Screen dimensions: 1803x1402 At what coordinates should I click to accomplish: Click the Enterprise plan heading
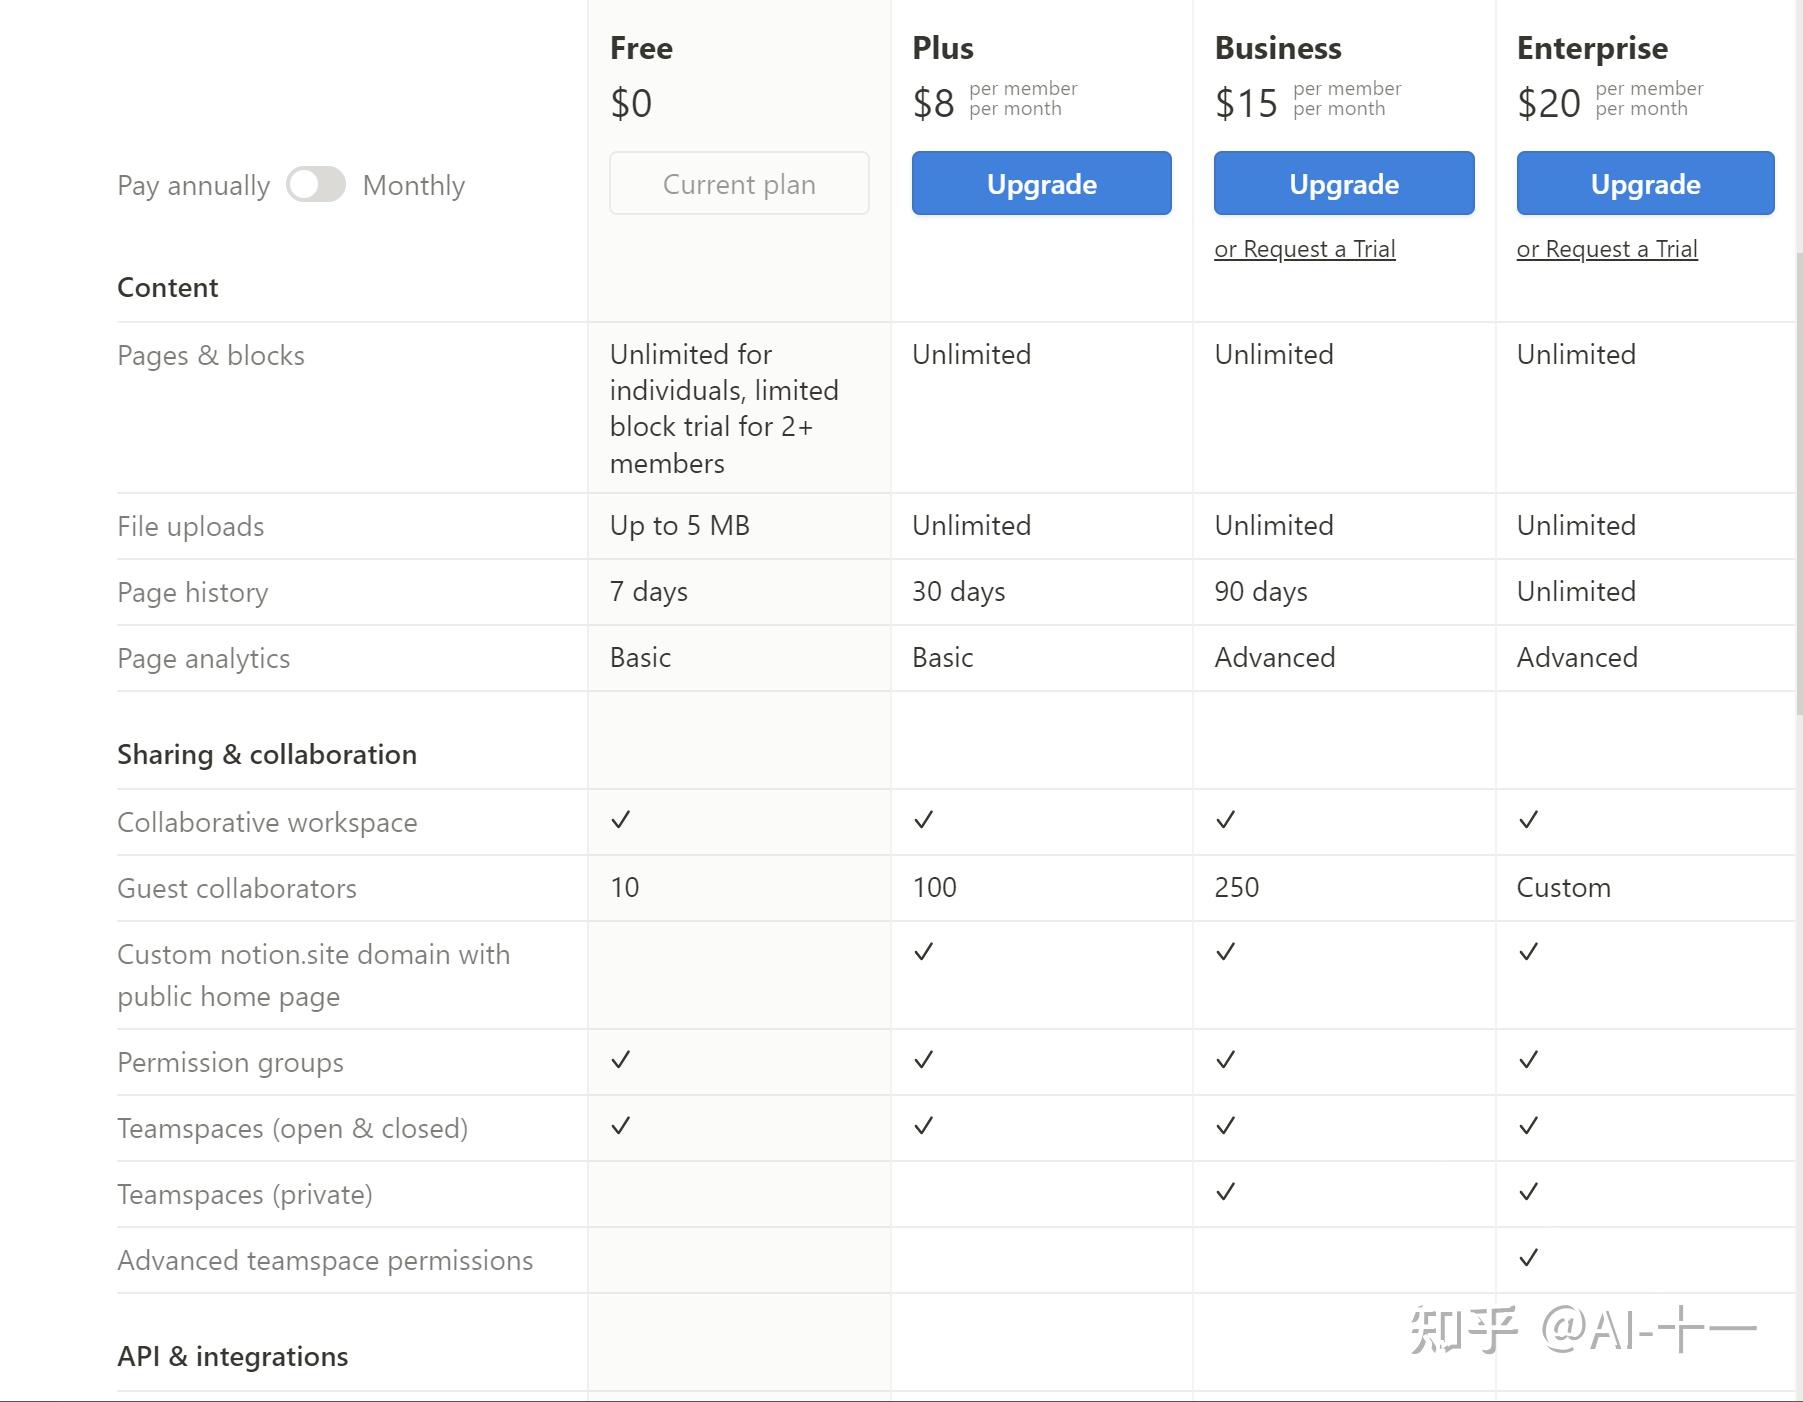pyautogui.click(x=1592, y=48)
